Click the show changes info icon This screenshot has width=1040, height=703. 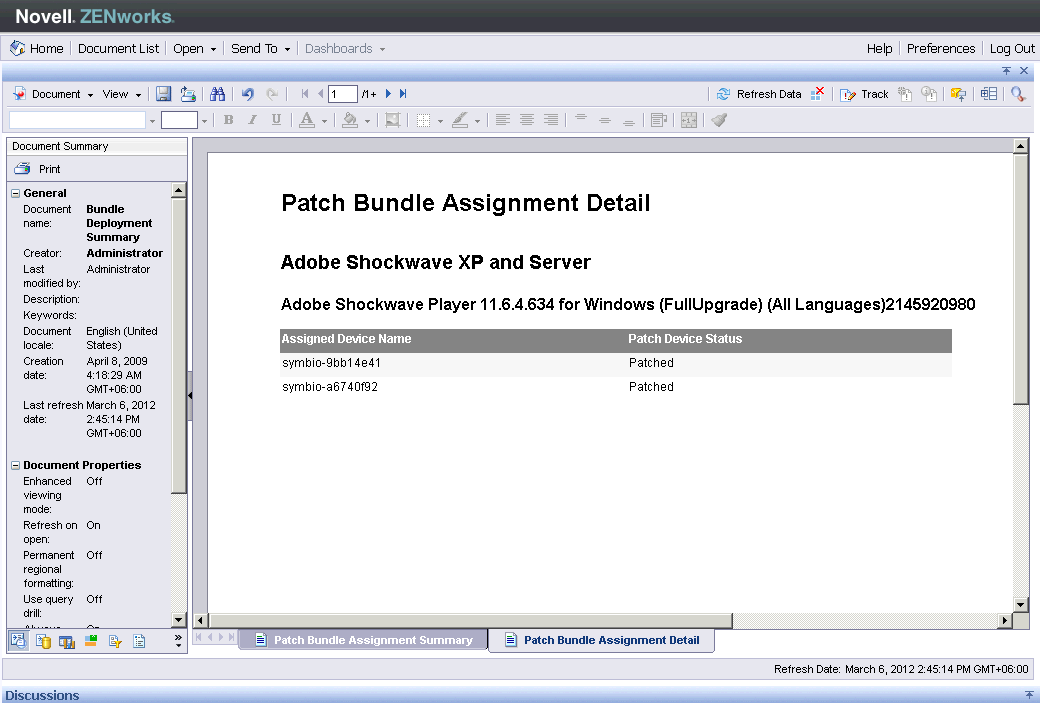[929, 94]
